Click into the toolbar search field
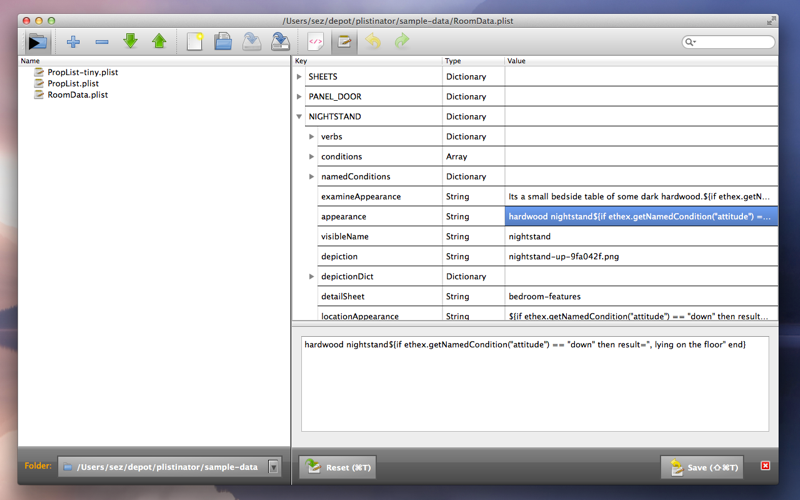Viewport: 800px width, 500px height. click(x=729, y=42)
